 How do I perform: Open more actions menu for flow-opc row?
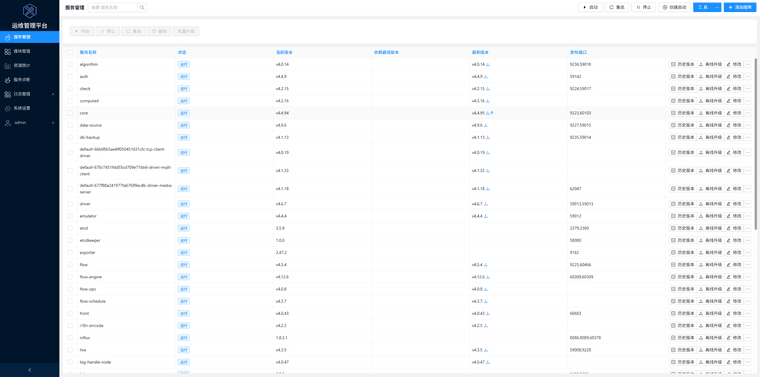(747, 289)
